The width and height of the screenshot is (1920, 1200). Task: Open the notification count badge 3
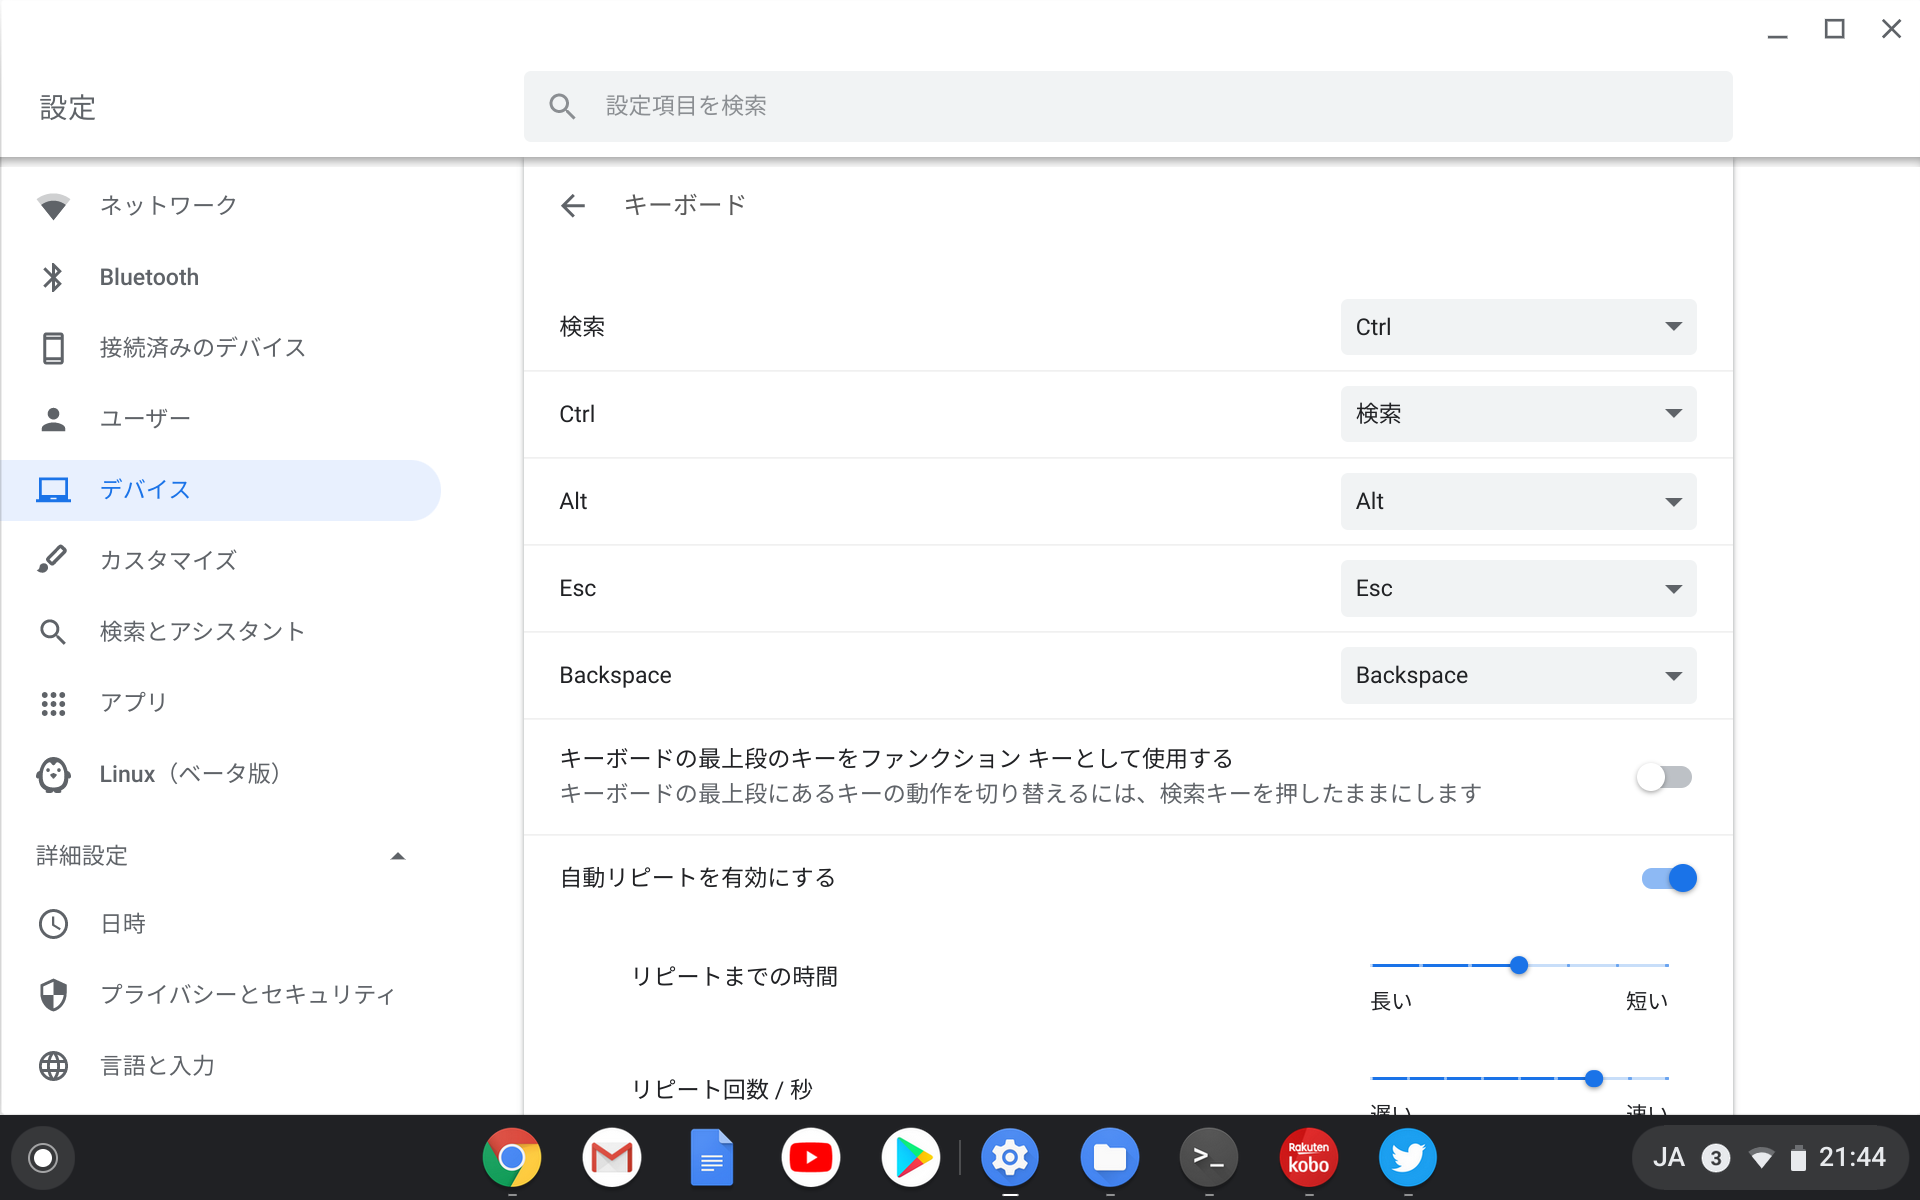click(x=1716, y=1158)
